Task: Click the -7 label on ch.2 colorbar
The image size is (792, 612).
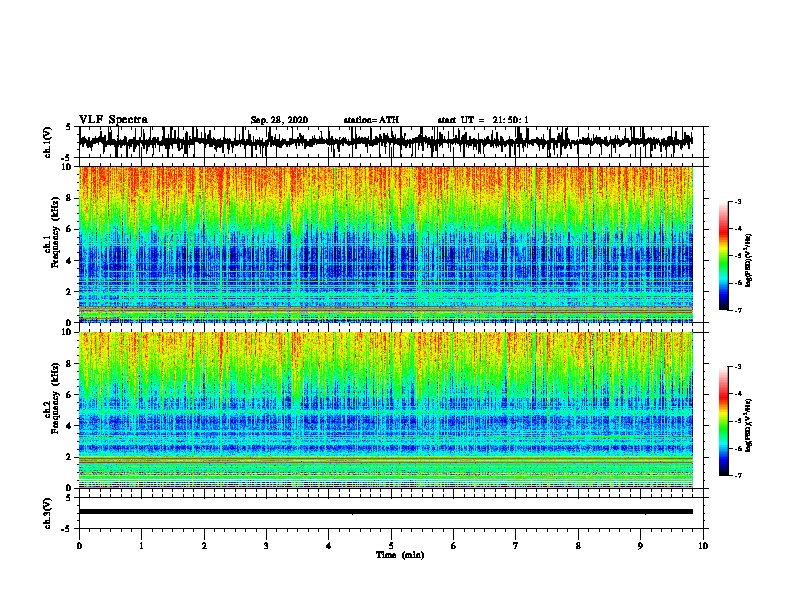Action: pyautogui.click(x=737, y=475)
